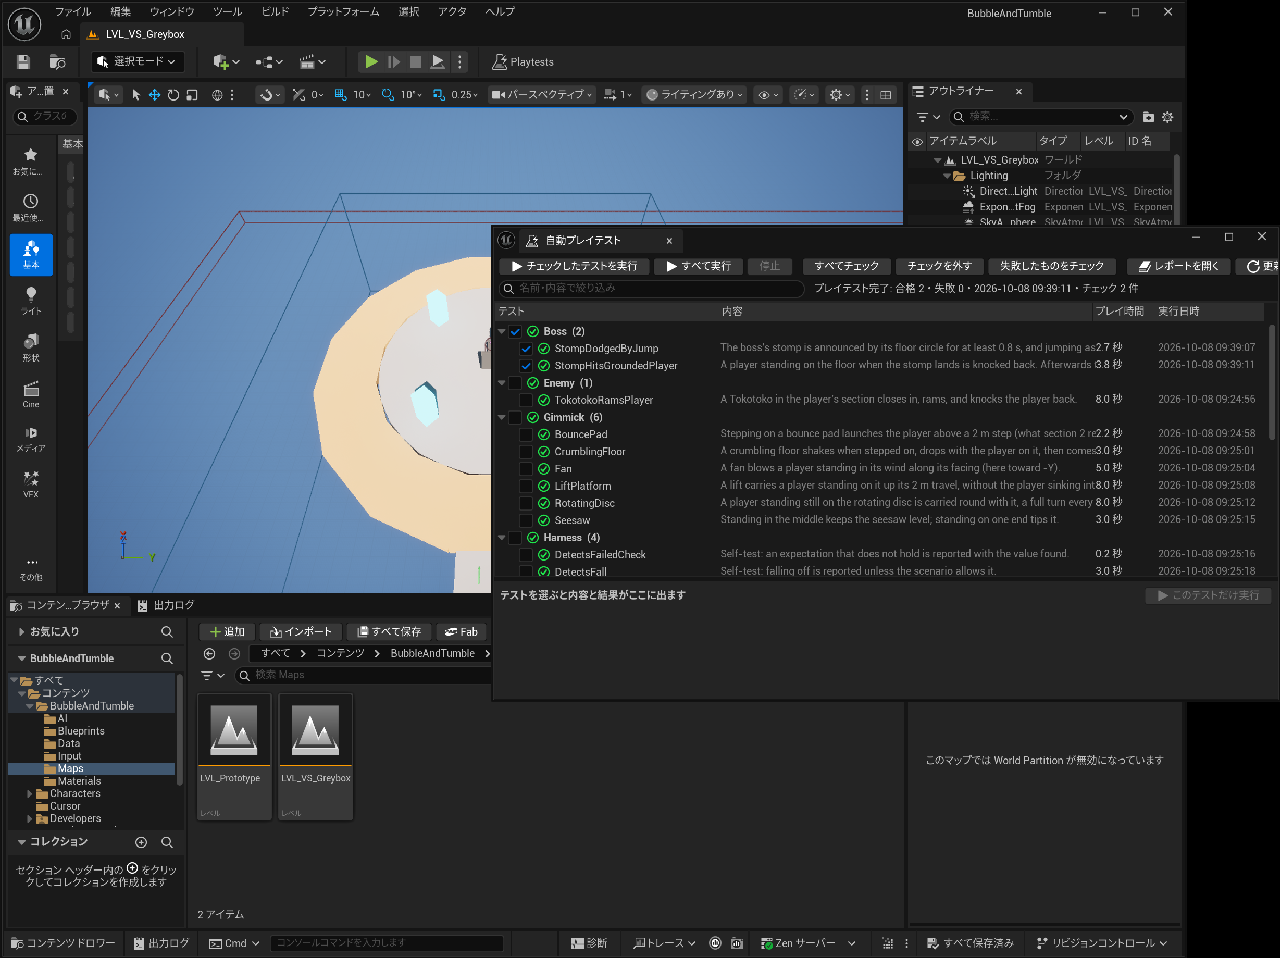Open the ビルド menu
Viewport: 1280px width, 958px height.
pos(275,12)
